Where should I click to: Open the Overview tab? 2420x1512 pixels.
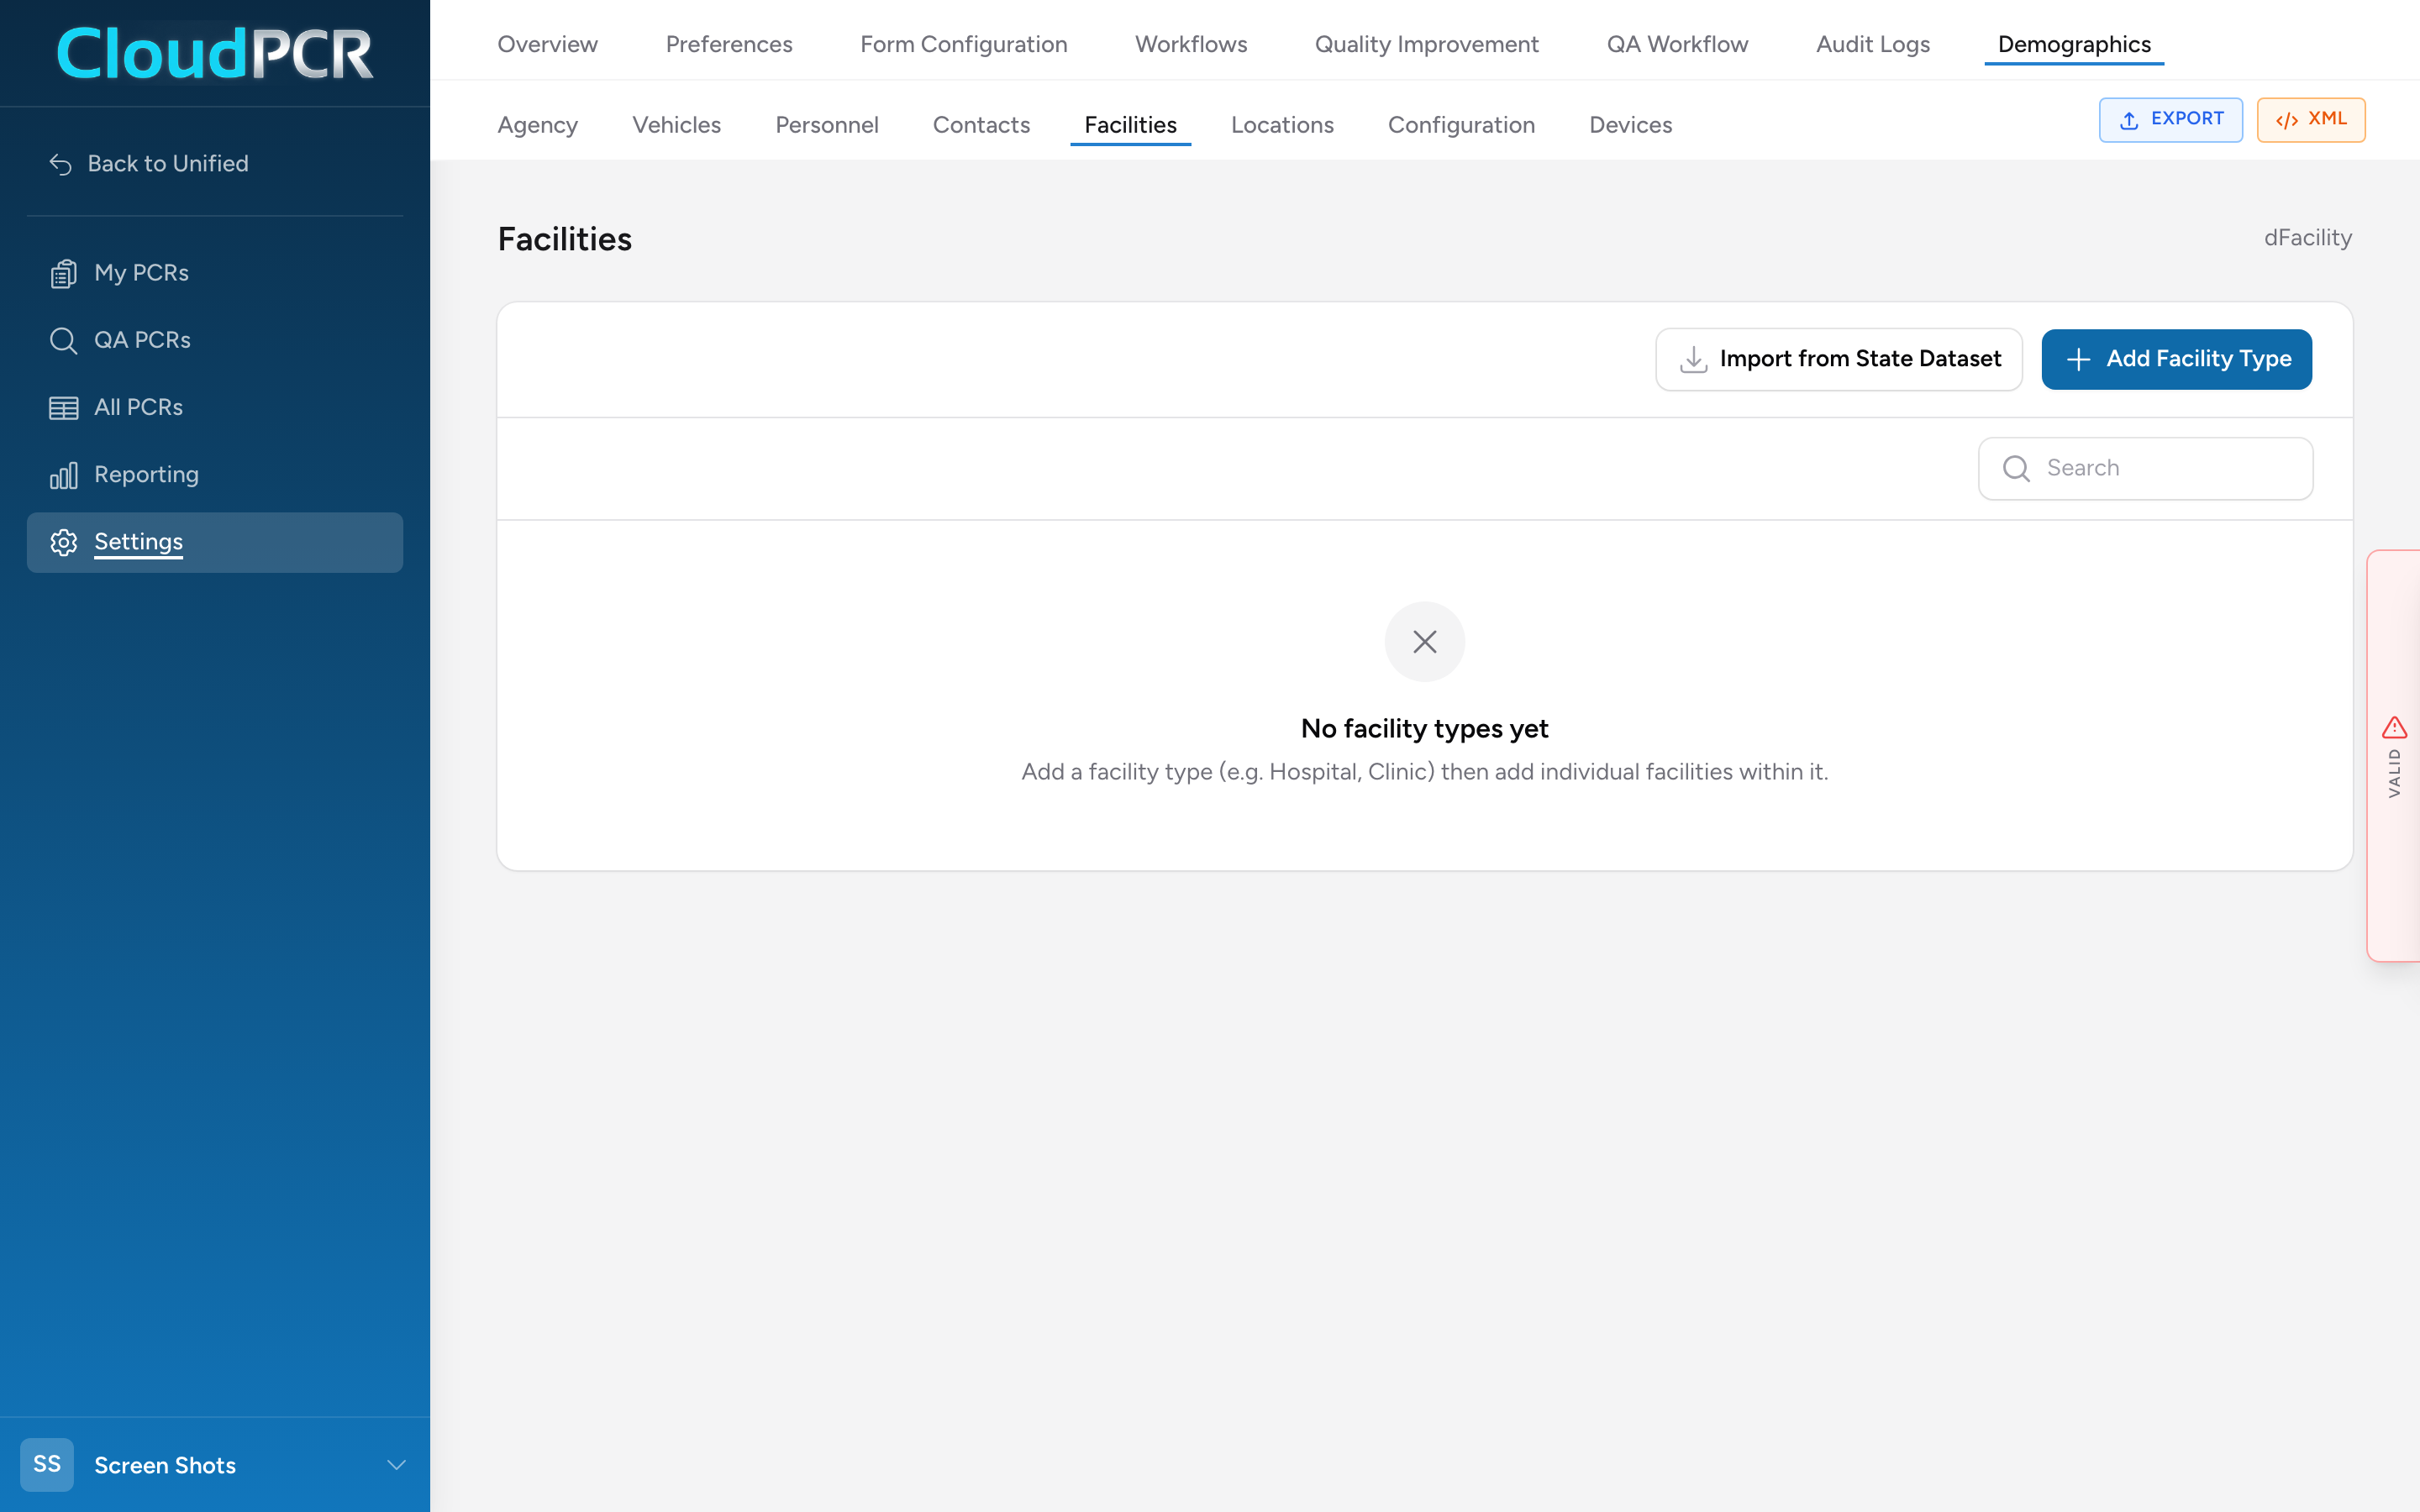tap(547, 44)
